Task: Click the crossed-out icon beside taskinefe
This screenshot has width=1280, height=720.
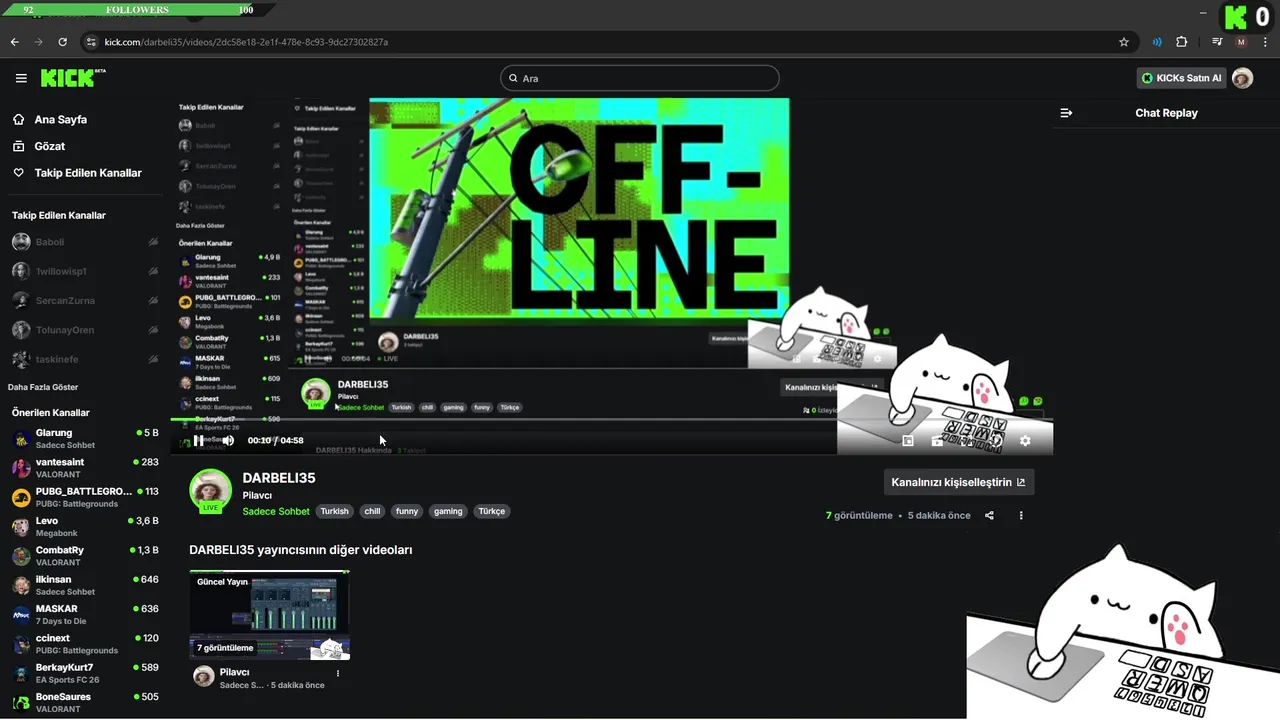Action: (153, 359)
